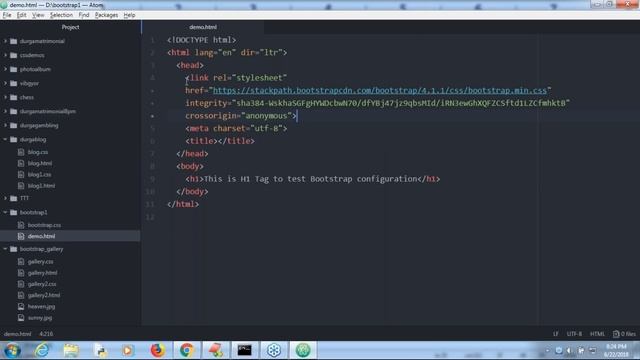
Task: Open the View menu
Action: 38,15
